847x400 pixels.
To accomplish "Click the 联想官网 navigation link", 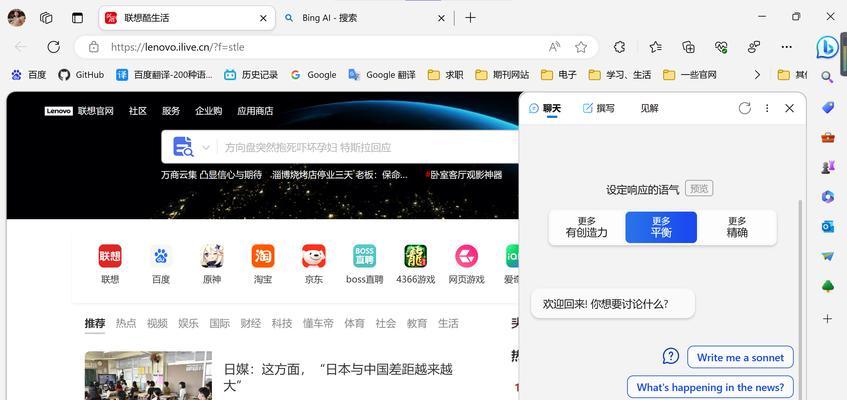I will click(96, 111).
